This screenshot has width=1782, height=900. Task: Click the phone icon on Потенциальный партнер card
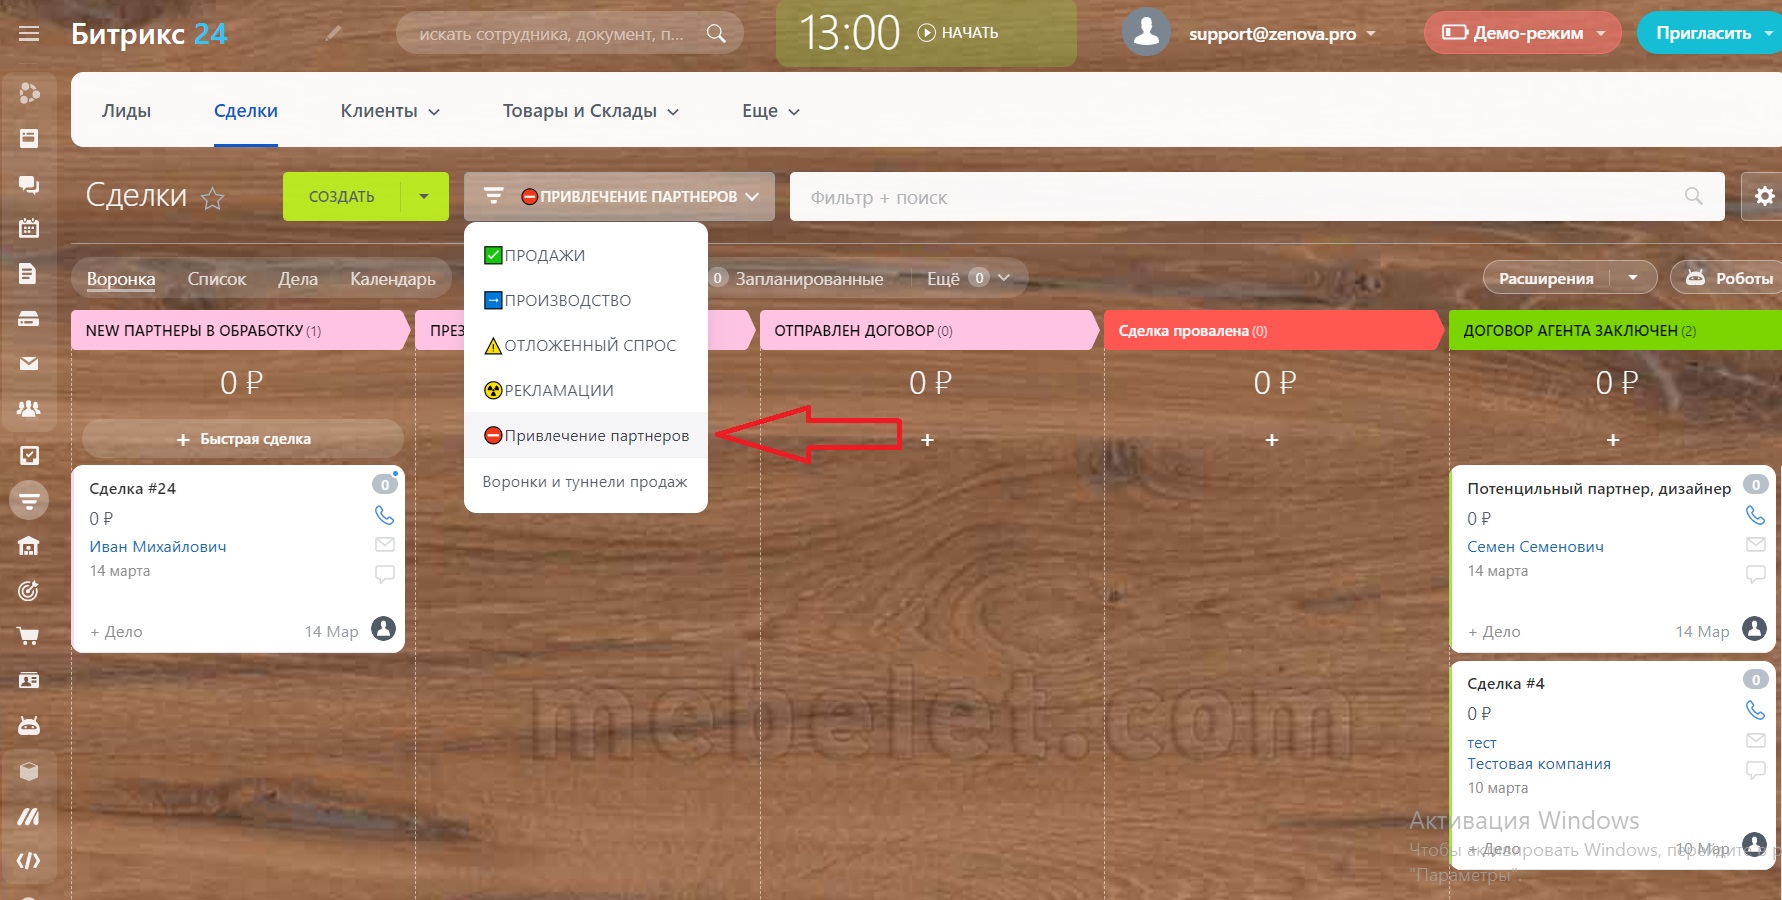(1755, 516)
